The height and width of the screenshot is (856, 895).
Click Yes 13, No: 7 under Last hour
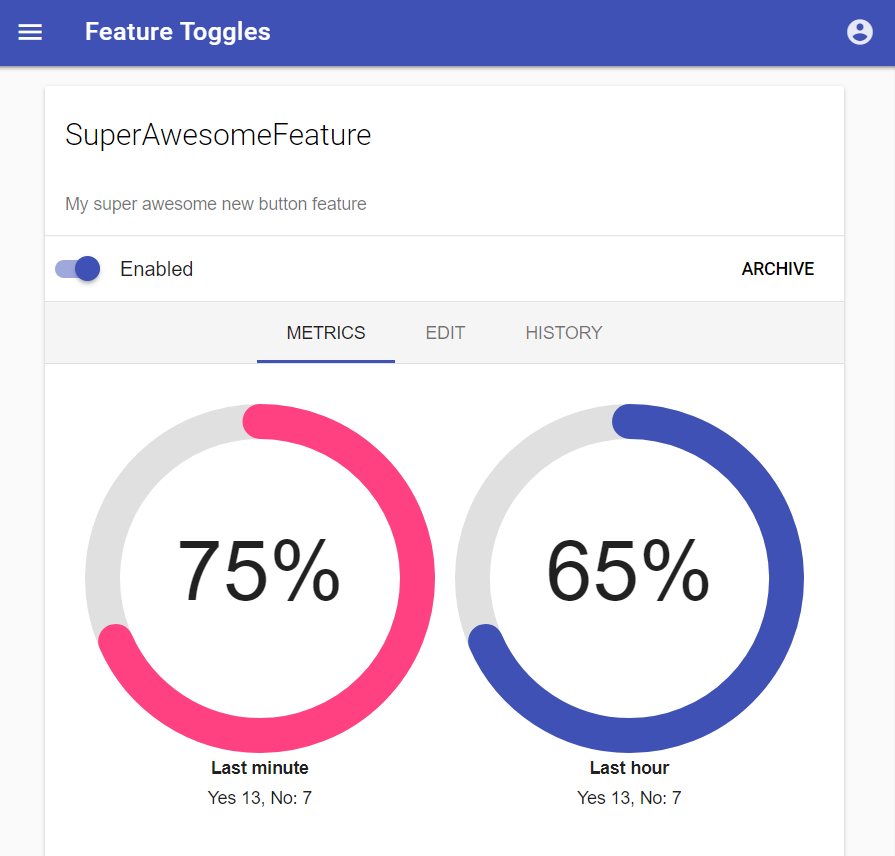tap(629, 797)
